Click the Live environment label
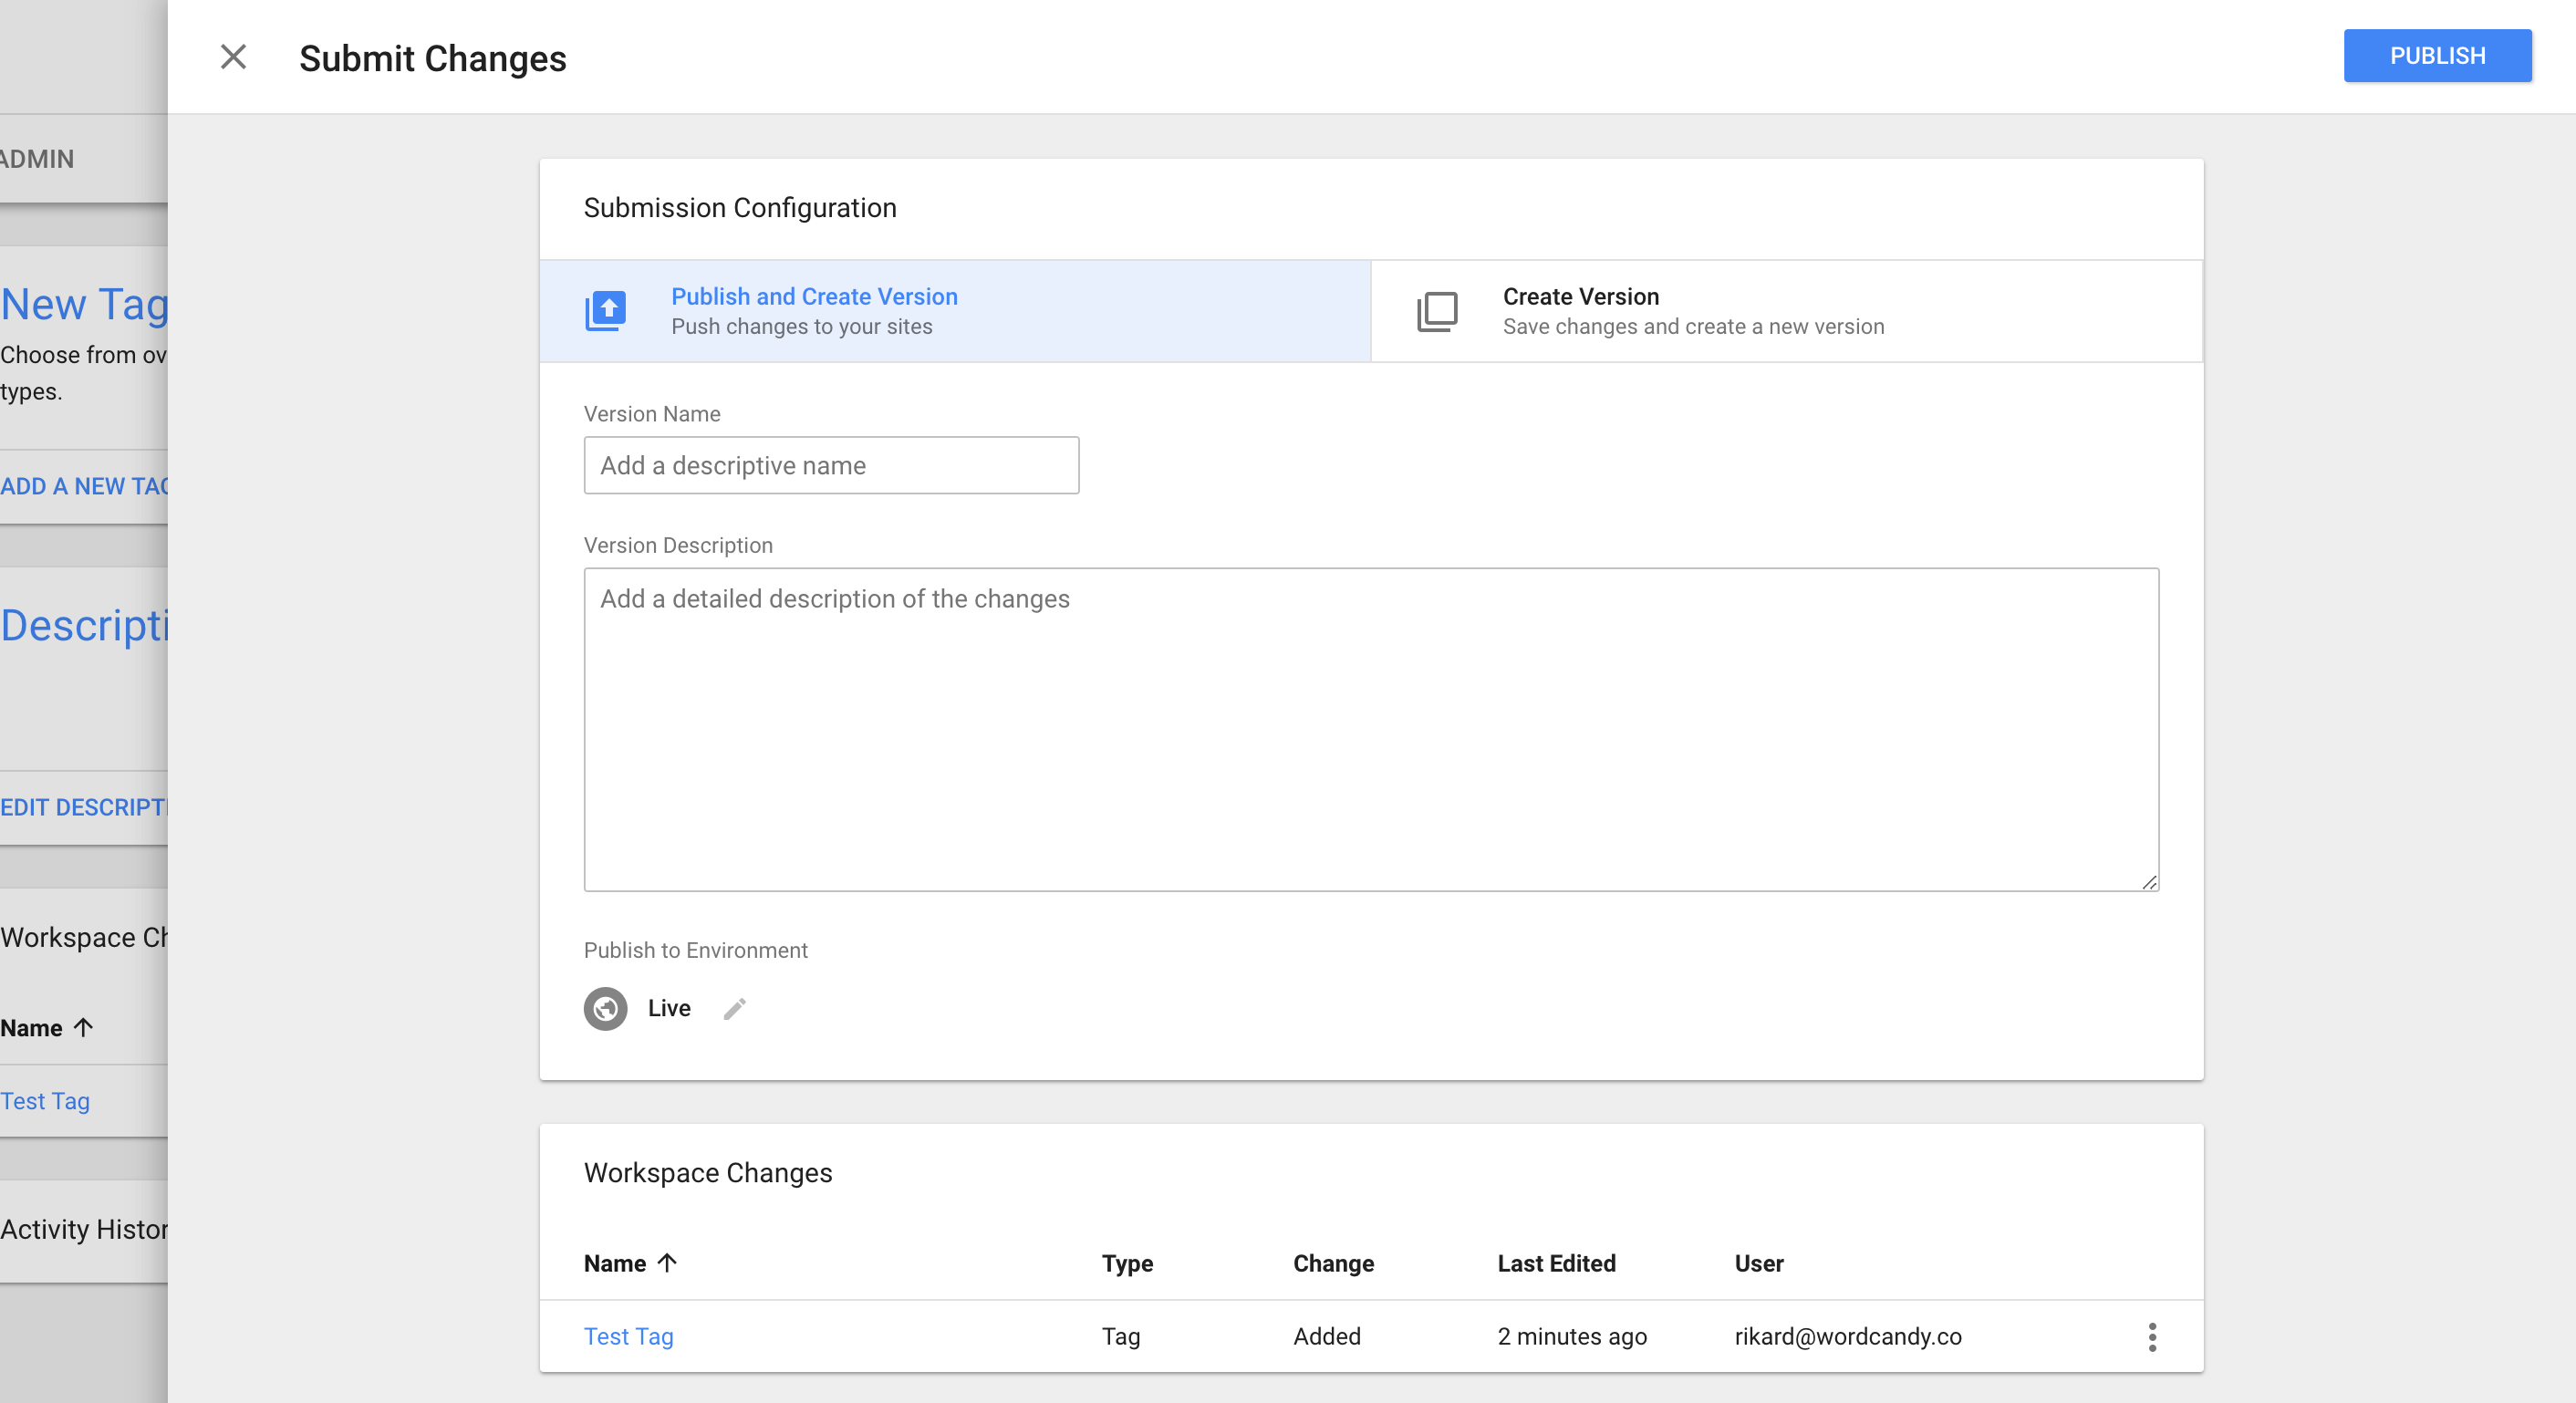The height and width of the screenshot is (1403, 2576). [x=669, y=1008]
